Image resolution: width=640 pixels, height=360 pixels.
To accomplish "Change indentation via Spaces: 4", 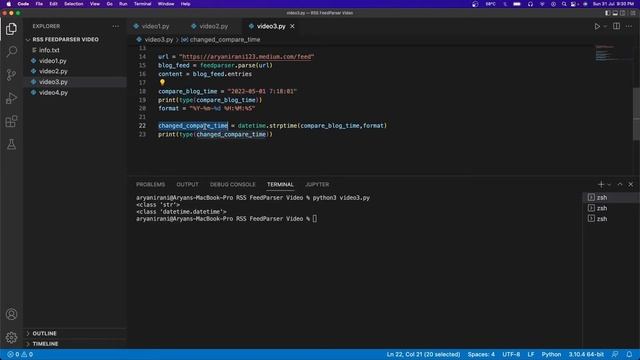I will [x=481, y=355].
